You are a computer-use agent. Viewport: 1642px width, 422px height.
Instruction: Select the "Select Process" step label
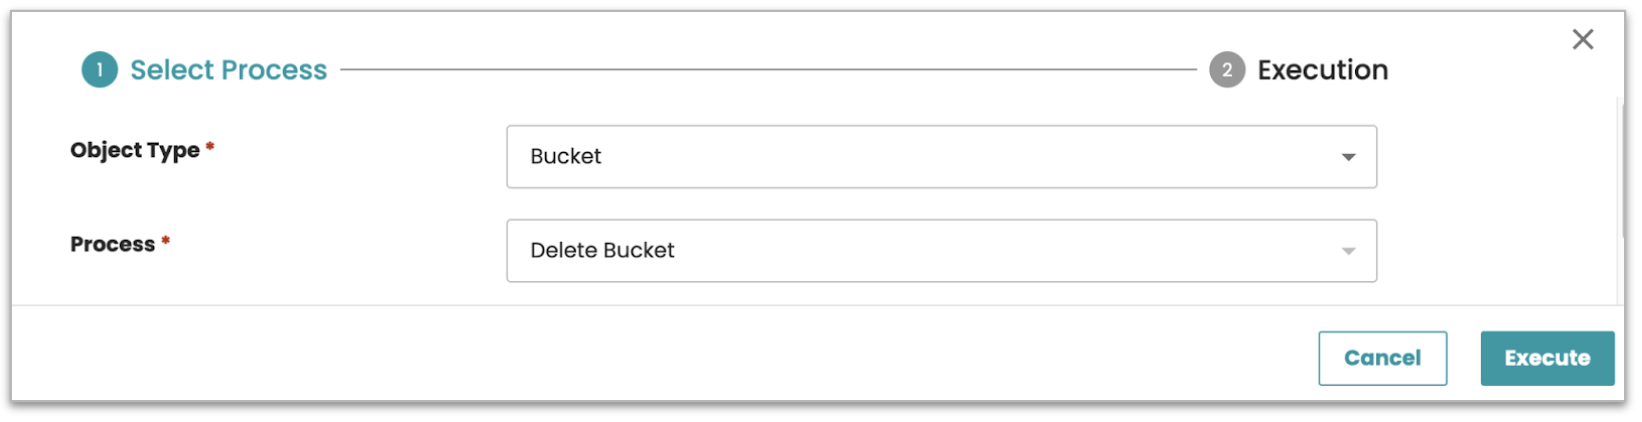[x=228, y=70]
